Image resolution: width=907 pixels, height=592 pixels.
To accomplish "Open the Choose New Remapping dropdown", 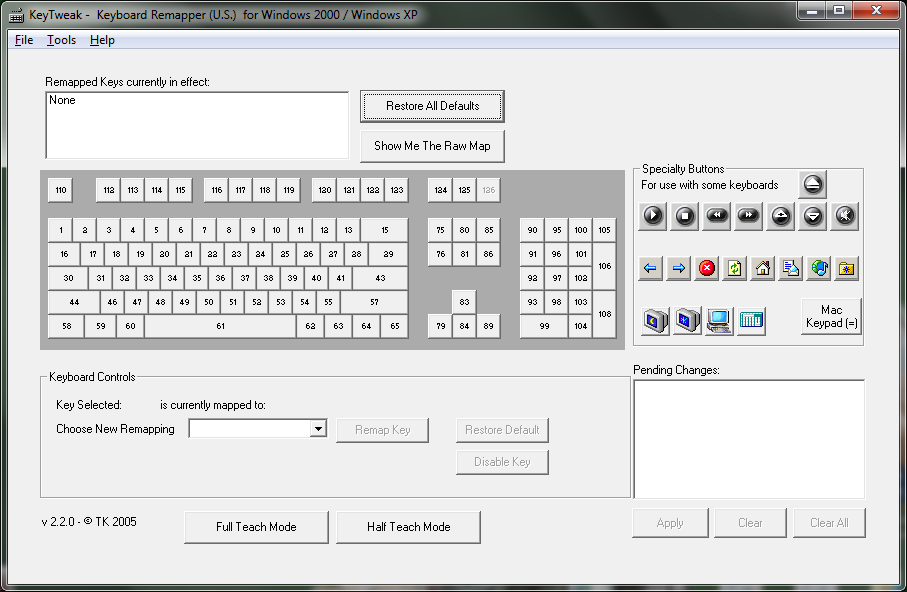I will pyautogui.click(x=318, y=429).
